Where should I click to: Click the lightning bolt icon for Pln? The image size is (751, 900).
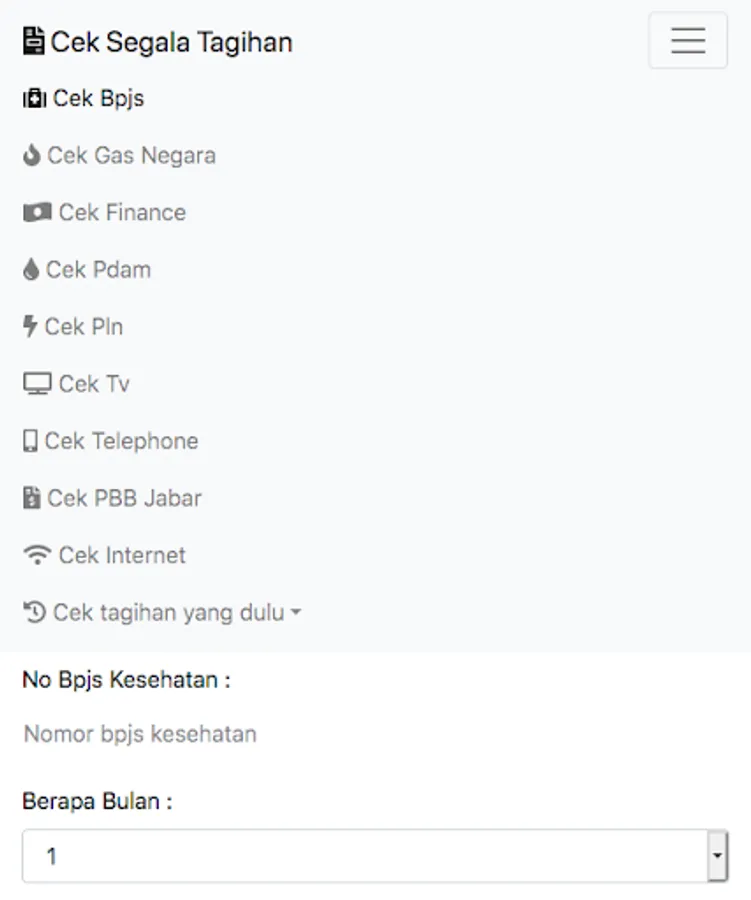30,327
